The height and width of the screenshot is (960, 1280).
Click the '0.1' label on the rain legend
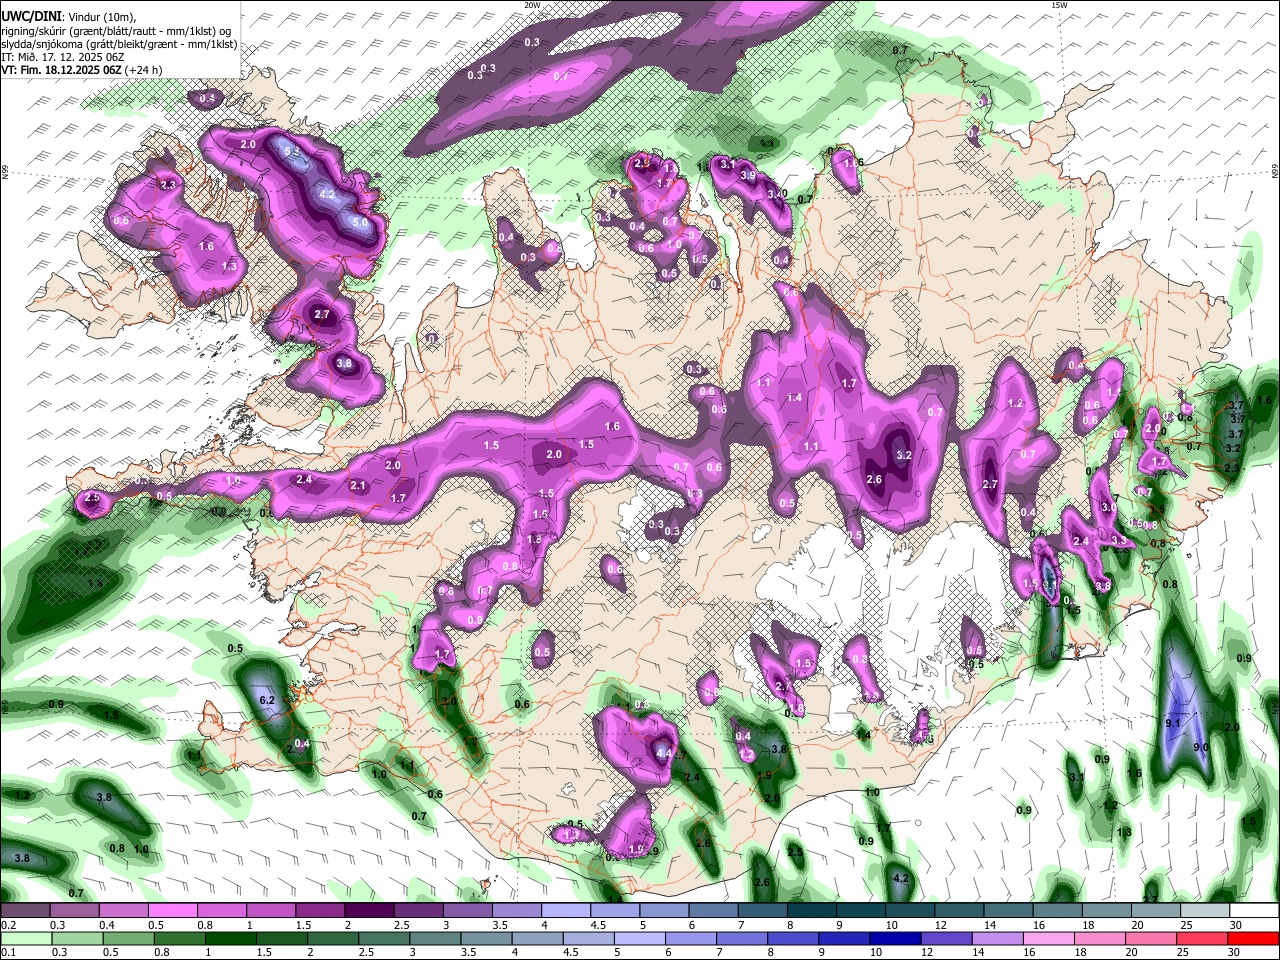pos(9,953)
